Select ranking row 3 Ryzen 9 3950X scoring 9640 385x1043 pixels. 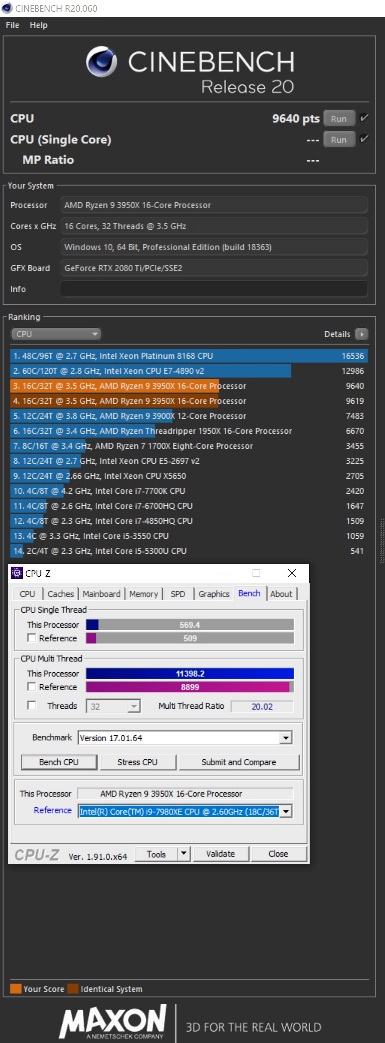point(189,386)
